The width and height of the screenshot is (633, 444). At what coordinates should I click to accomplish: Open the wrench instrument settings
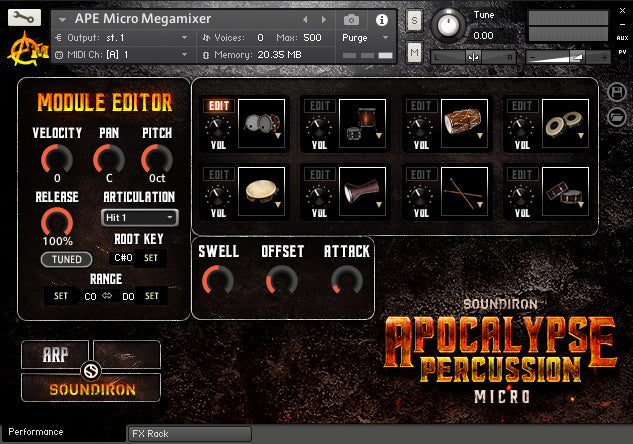(x=24, y=18)
